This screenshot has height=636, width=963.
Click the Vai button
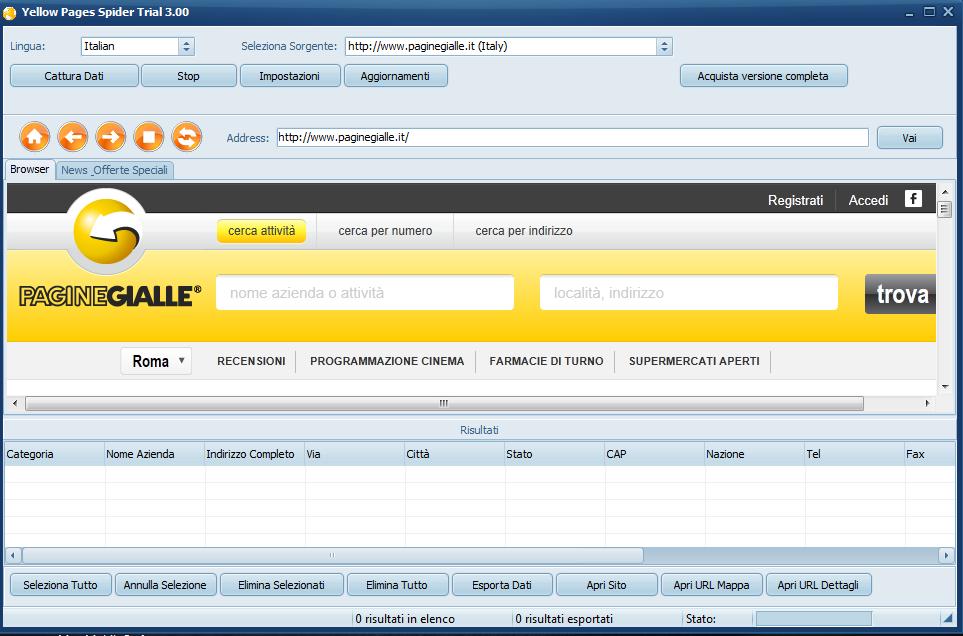click(x=910, y=138)
